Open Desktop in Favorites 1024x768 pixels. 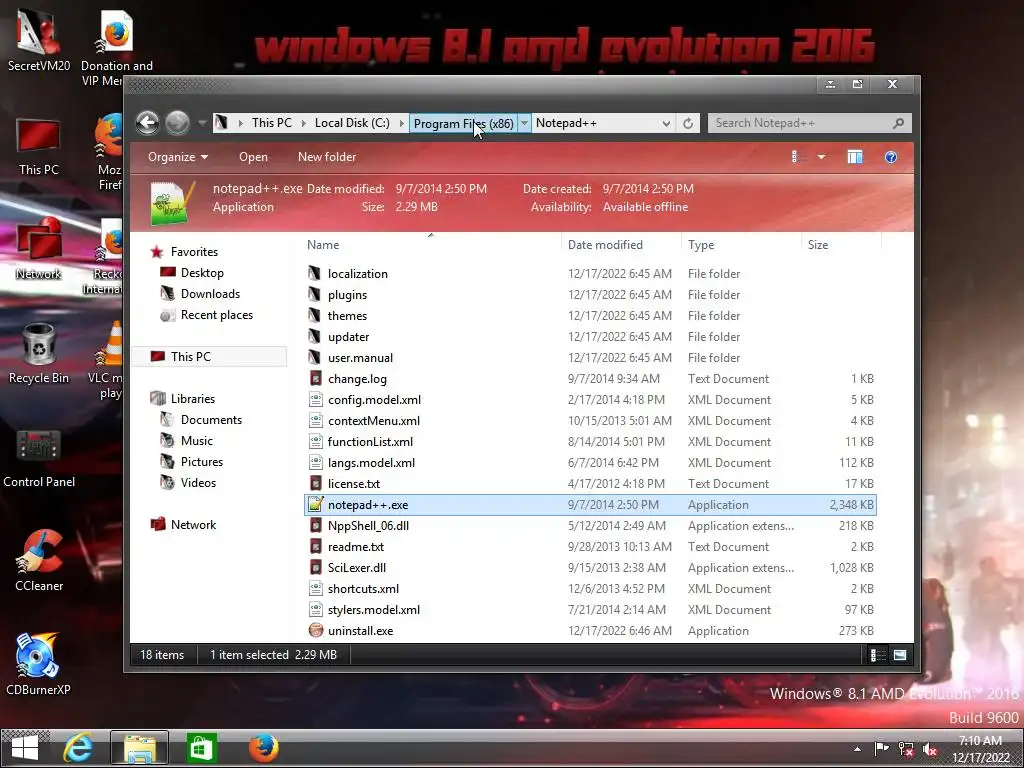[x=202, y=272]
